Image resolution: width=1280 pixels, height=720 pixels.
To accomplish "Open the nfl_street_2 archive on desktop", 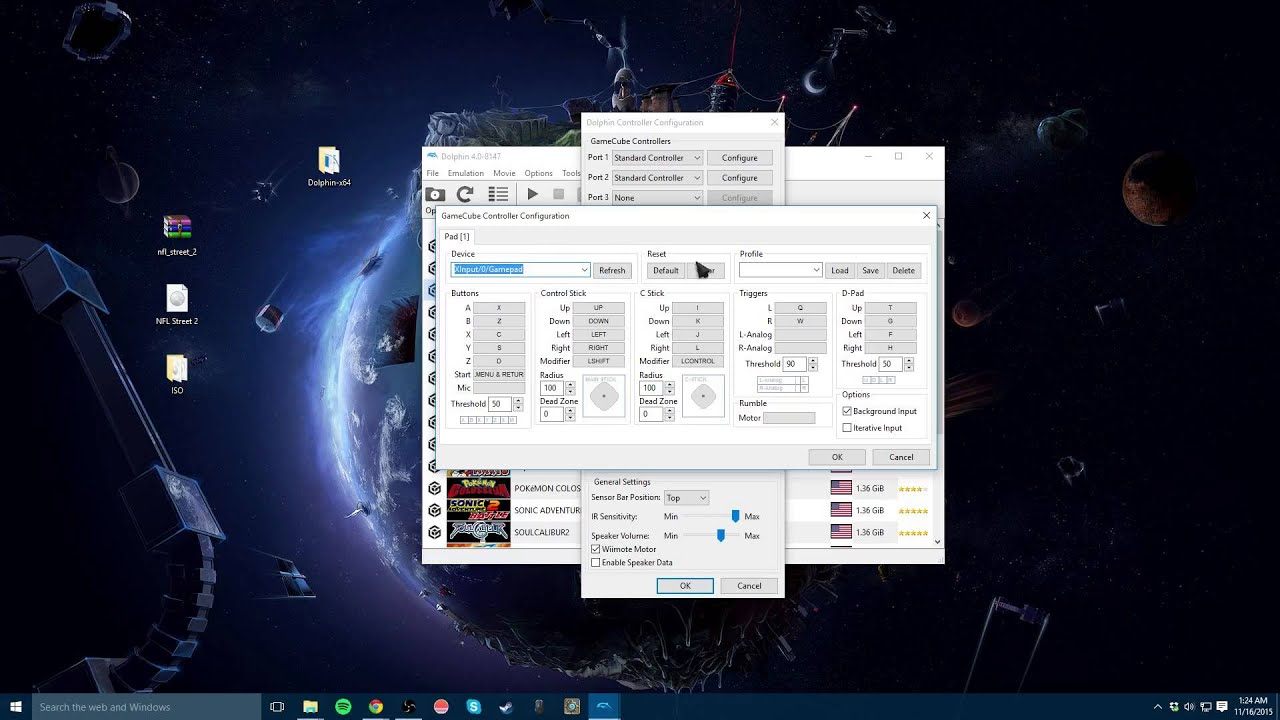I will pyautogui.click(x=177, y=229).
